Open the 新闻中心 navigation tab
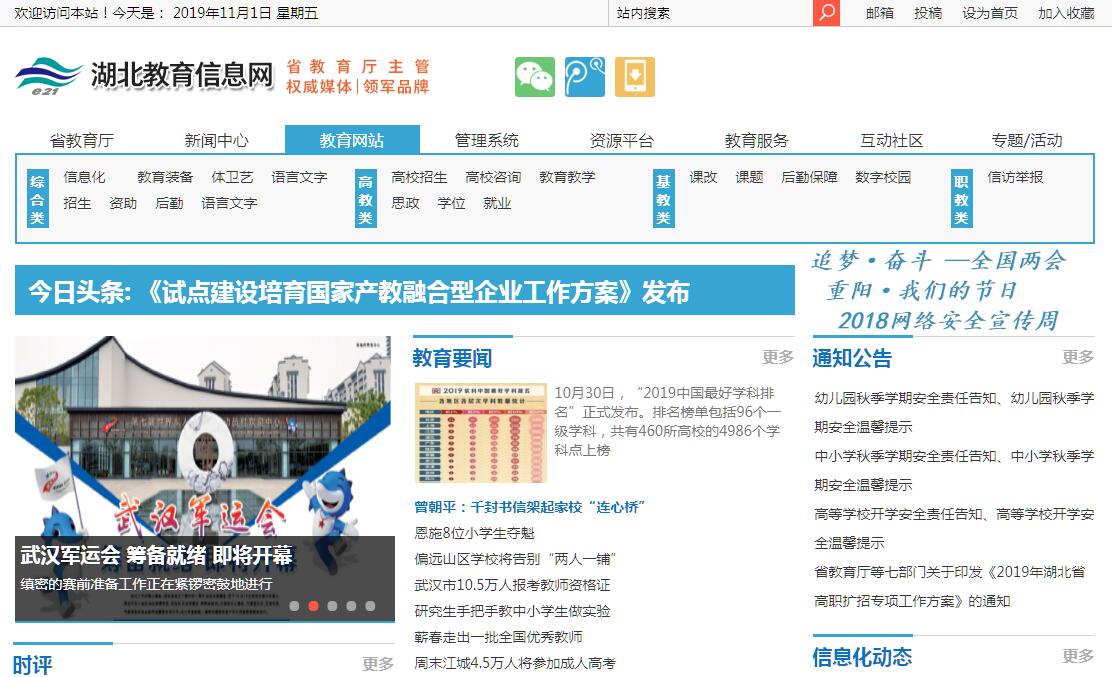 pos(217,140)
